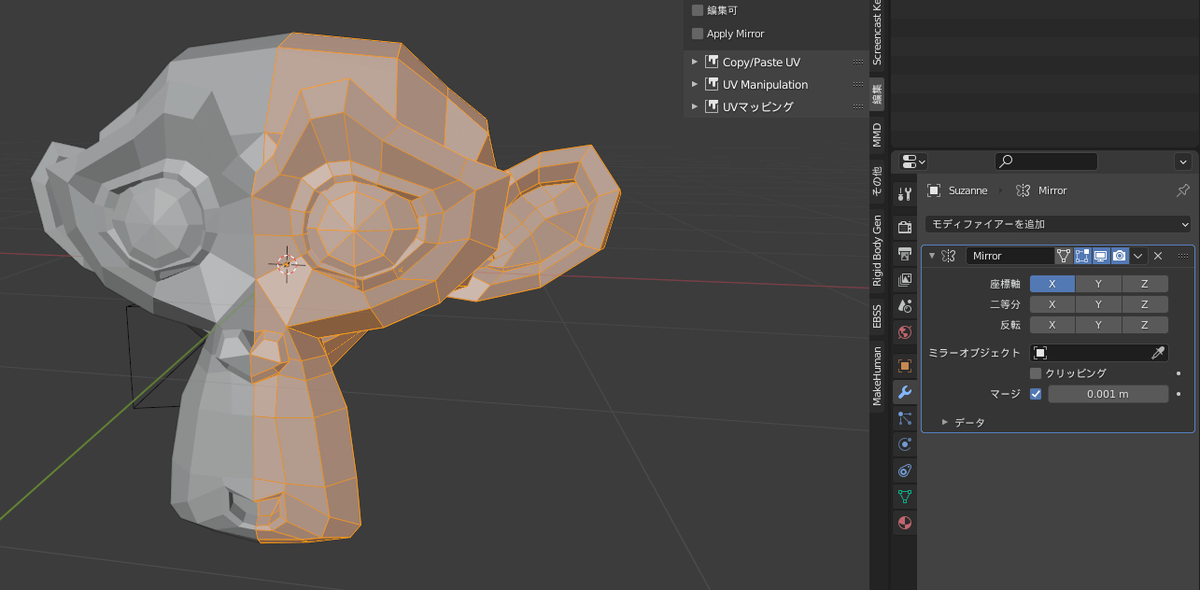Enable the クリッピング checkbox
1200x590 pixels.
pos(1036,373)
